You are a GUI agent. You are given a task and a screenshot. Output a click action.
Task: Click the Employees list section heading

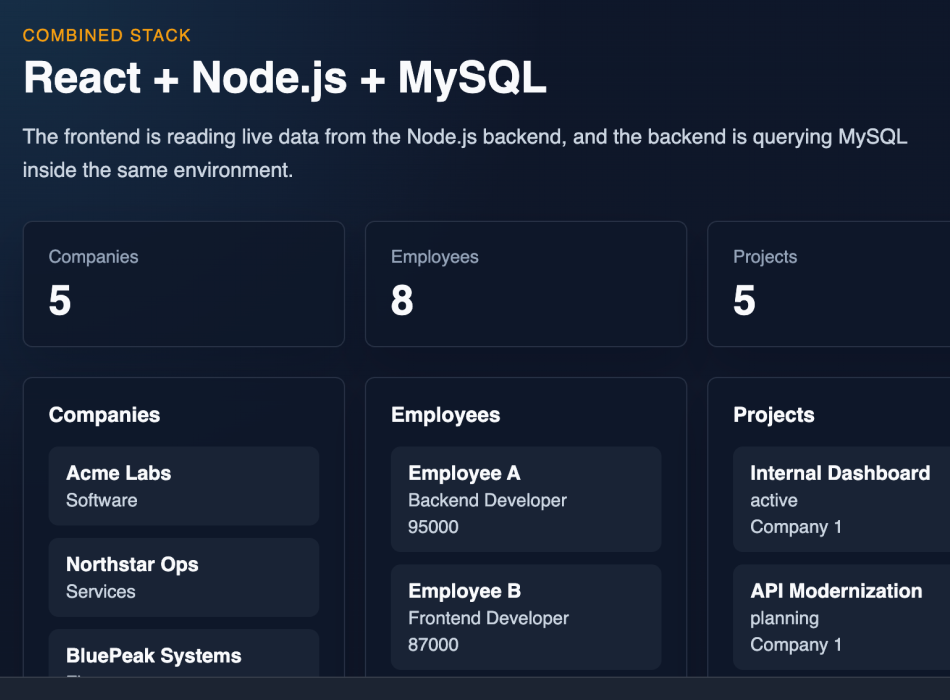coord(445,415)
